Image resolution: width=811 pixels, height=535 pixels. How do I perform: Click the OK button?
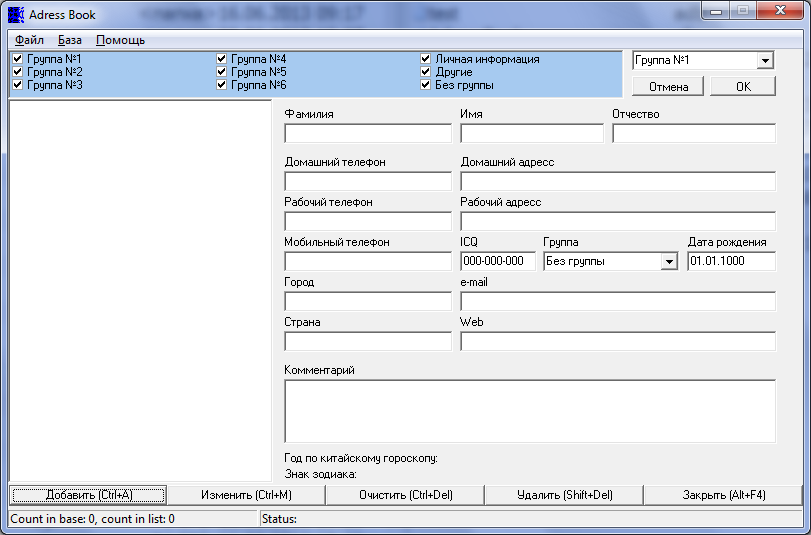(742, 87)
